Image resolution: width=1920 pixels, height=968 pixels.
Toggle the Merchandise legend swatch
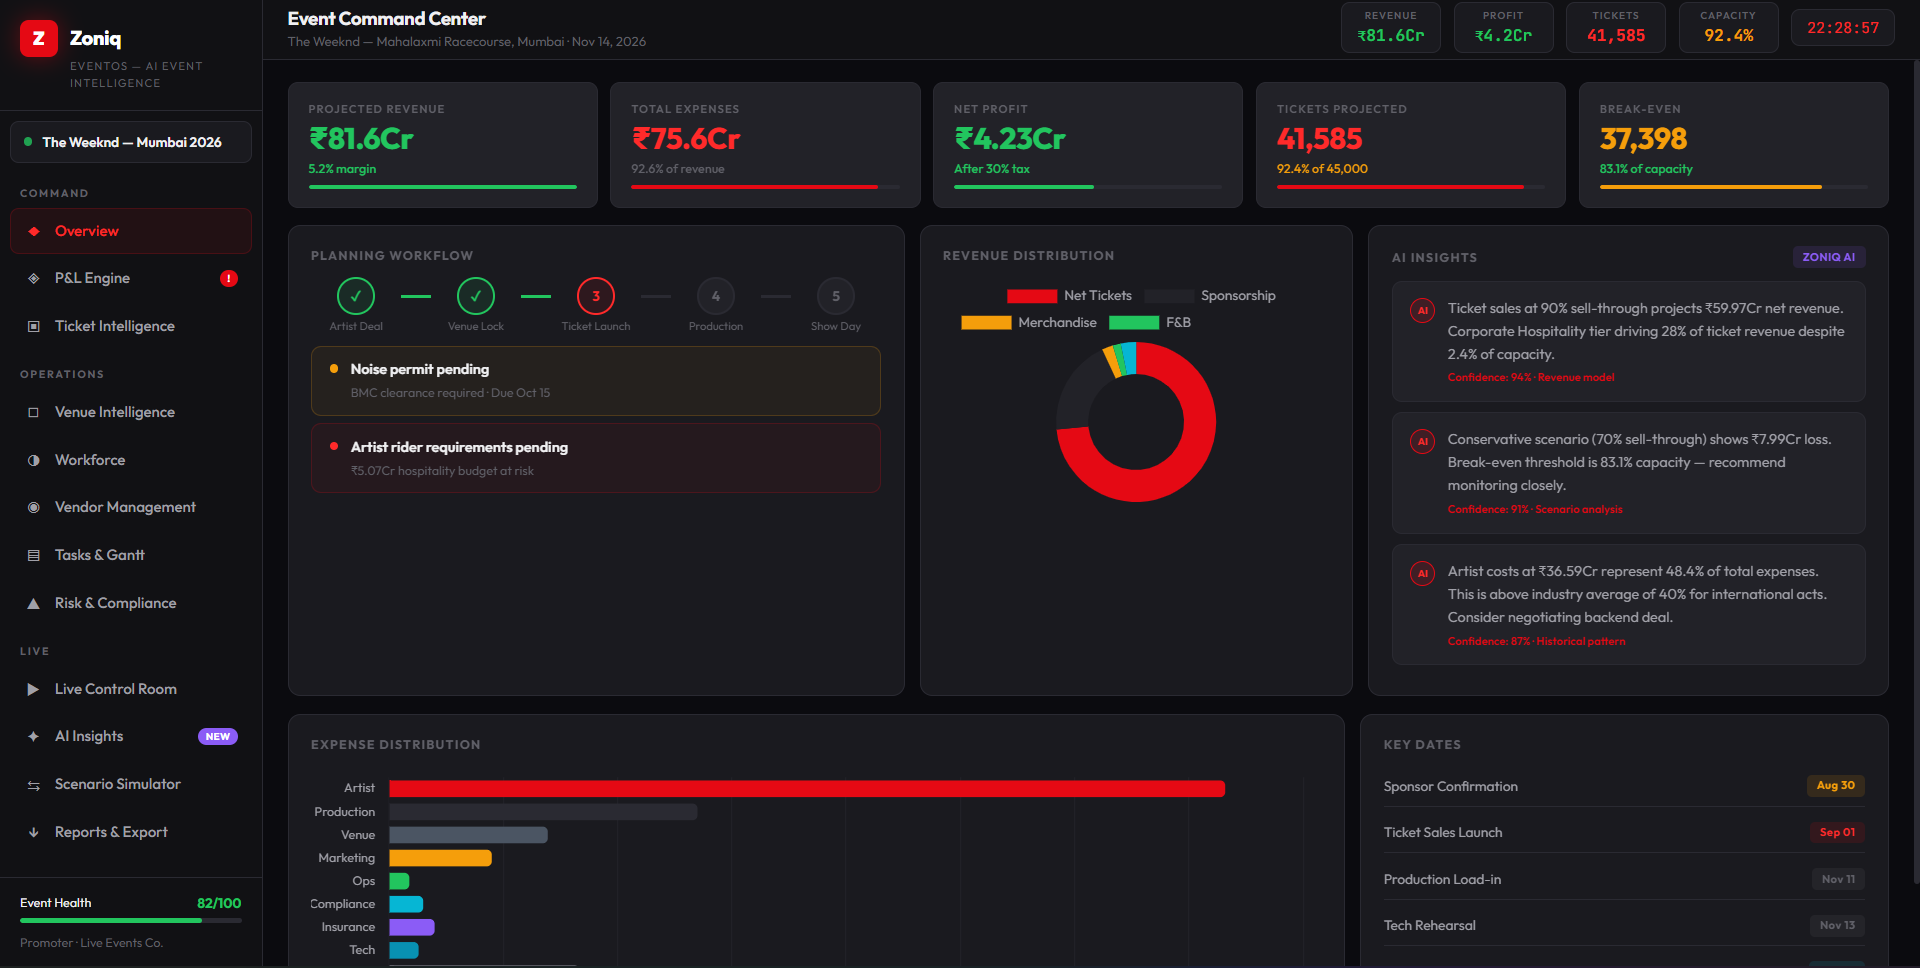[986, 322]
